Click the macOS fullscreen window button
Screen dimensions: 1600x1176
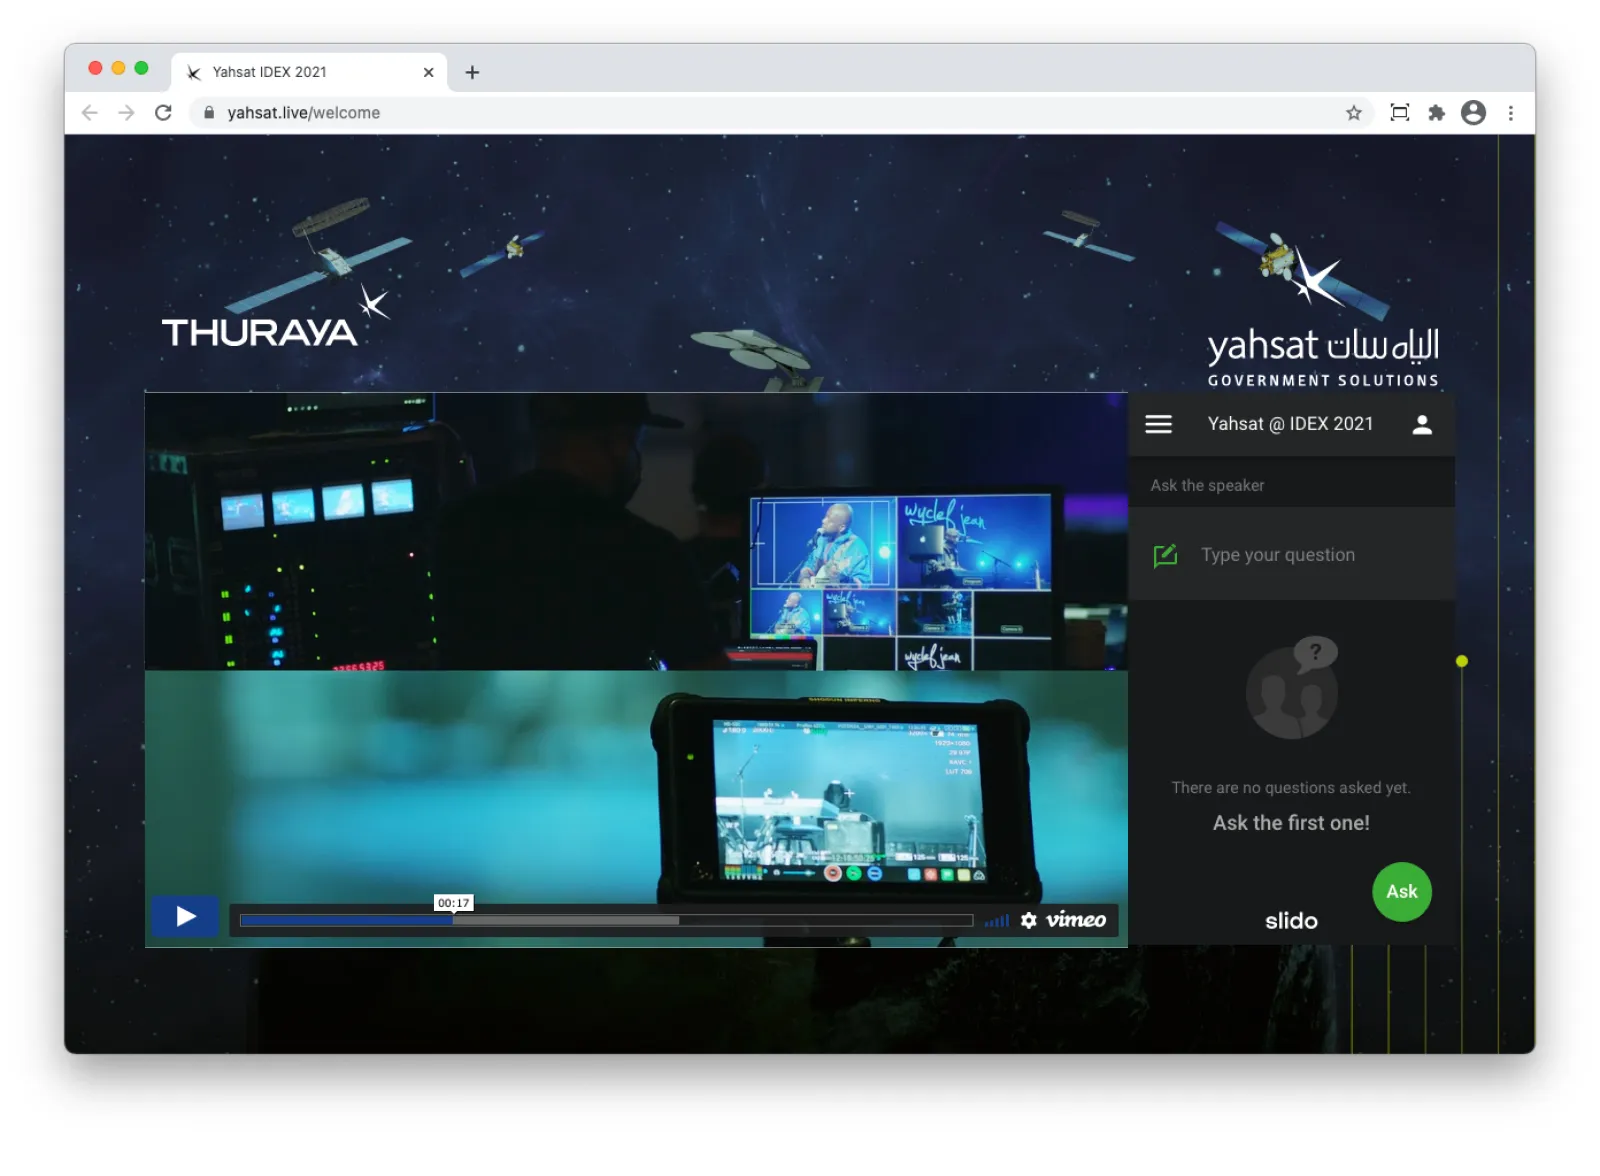(141, 68)
